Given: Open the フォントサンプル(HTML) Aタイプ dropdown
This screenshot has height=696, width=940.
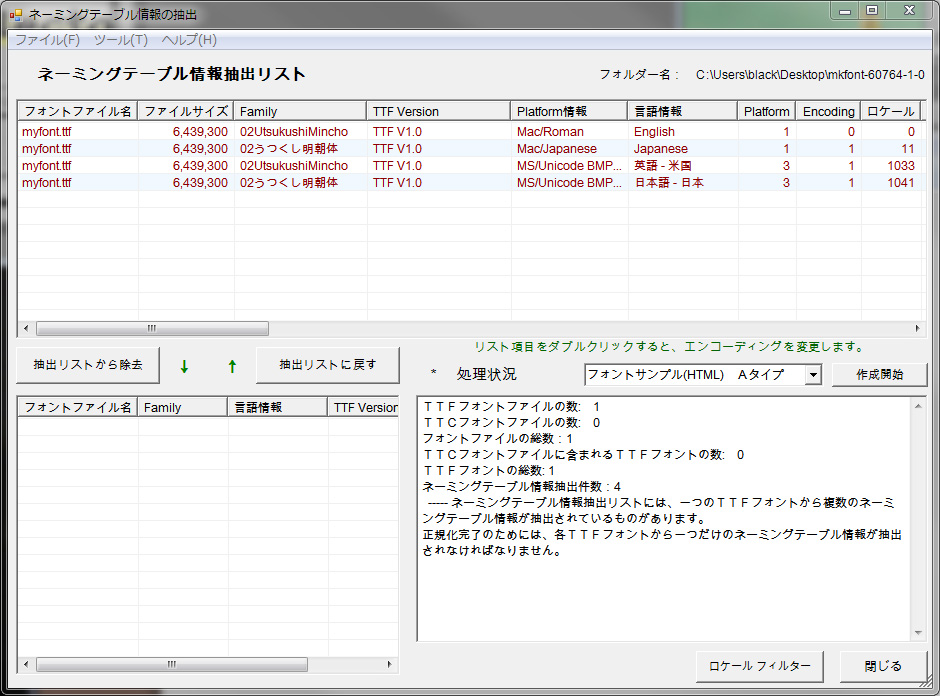Looking at the screenshot, I should click(x=813, y=375).
